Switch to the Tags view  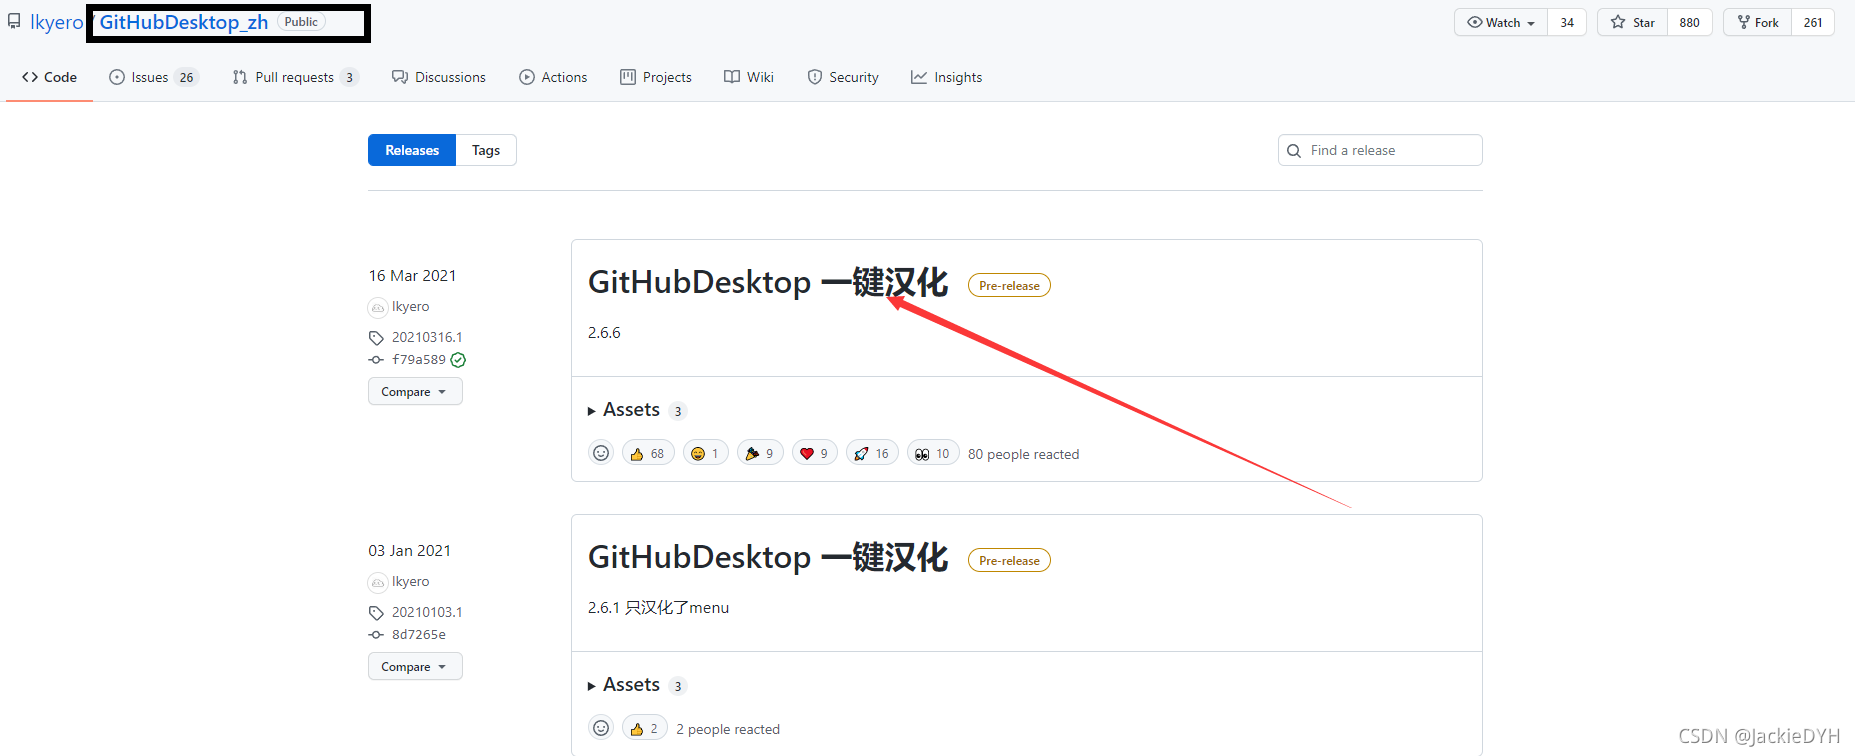pyautogui.click(x=486, y=150)
